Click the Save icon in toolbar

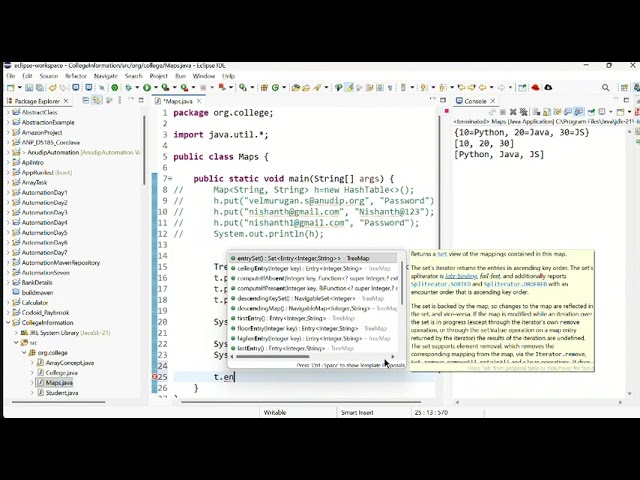point(29,87)
